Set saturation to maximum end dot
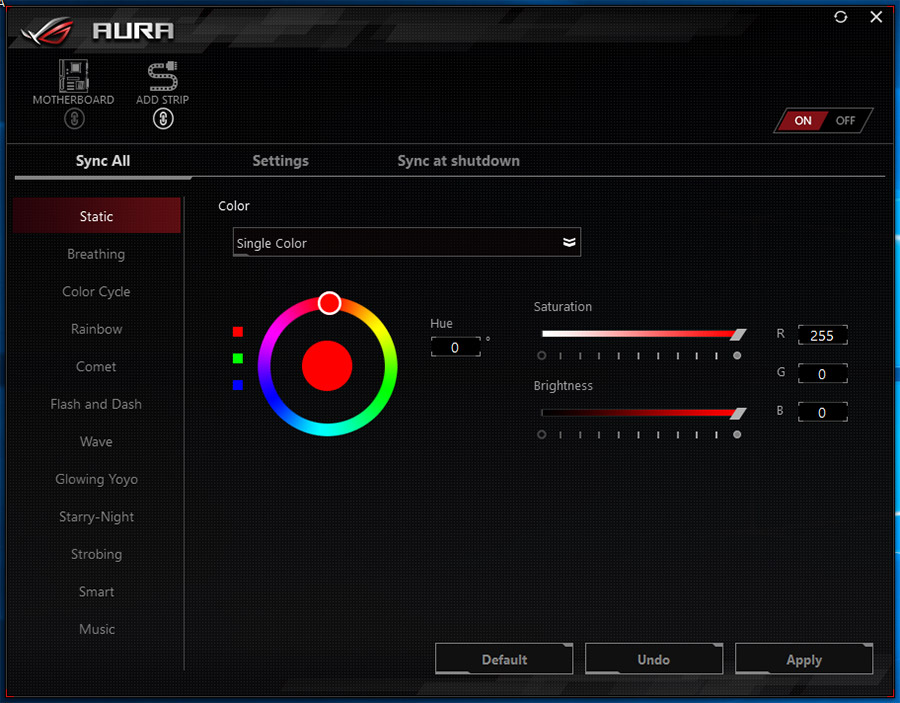The width and height of the screenshot is (900, 703). click(737, 355)
